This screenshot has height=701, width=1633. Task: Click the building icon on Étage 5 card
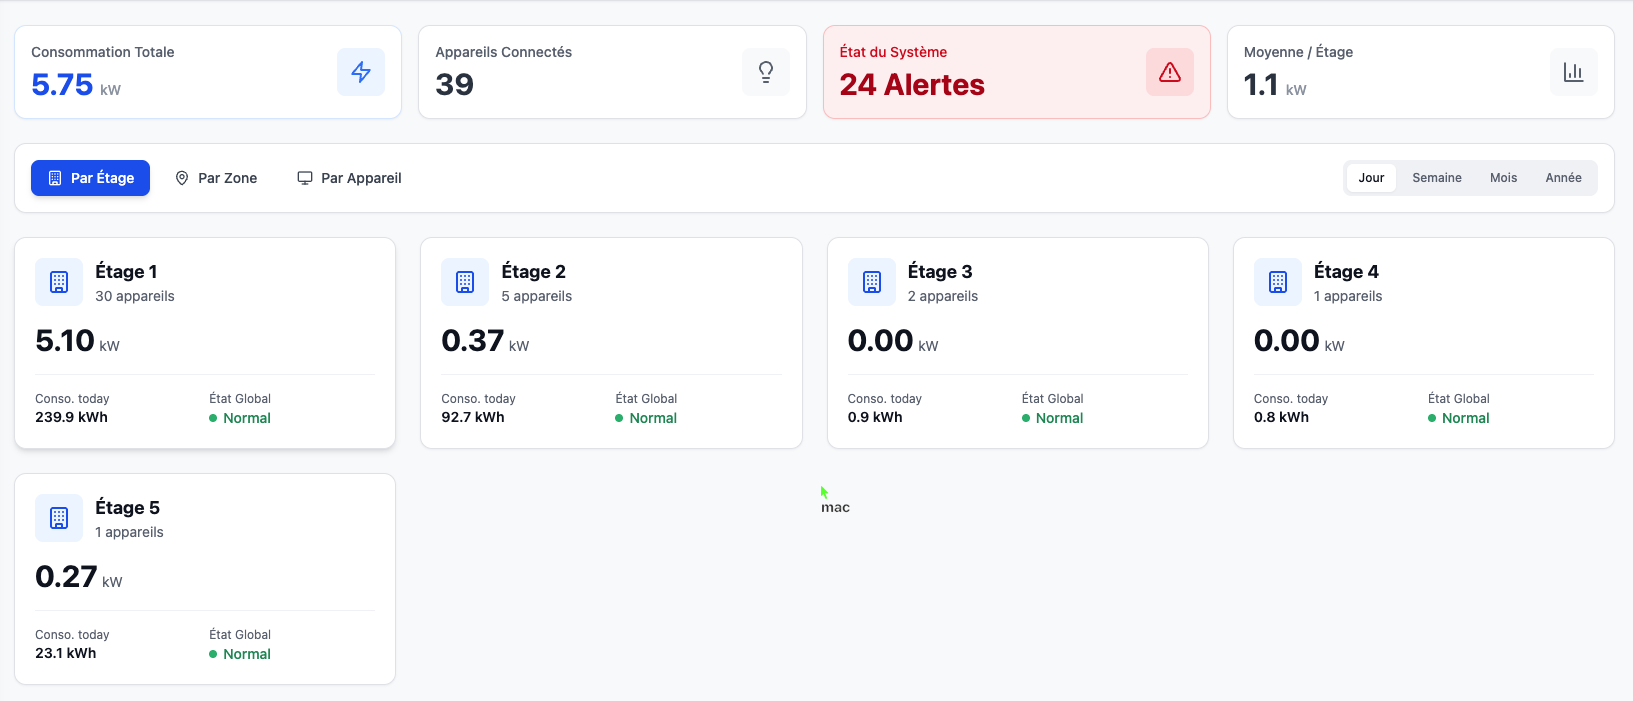tap(59, 518)
